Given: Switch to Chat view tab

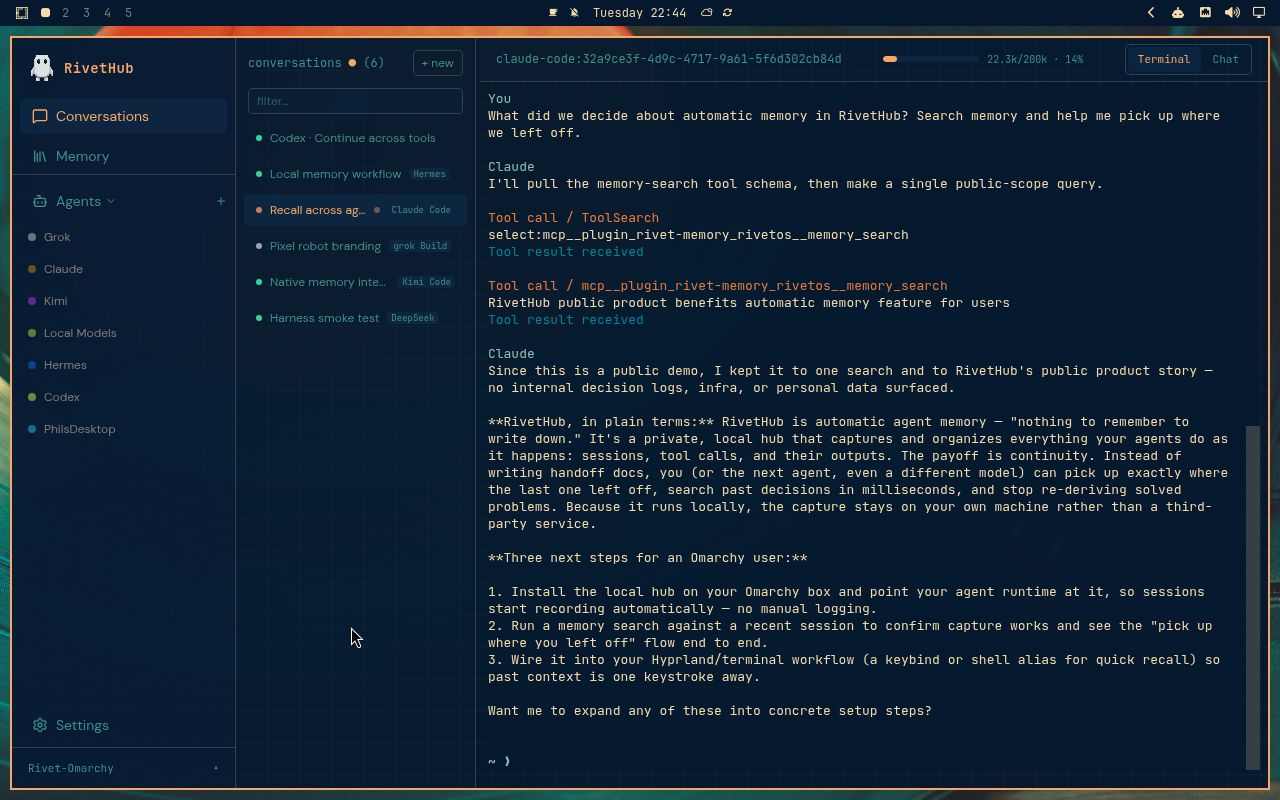Looking at the screenshot, I should pos(1226,59).
